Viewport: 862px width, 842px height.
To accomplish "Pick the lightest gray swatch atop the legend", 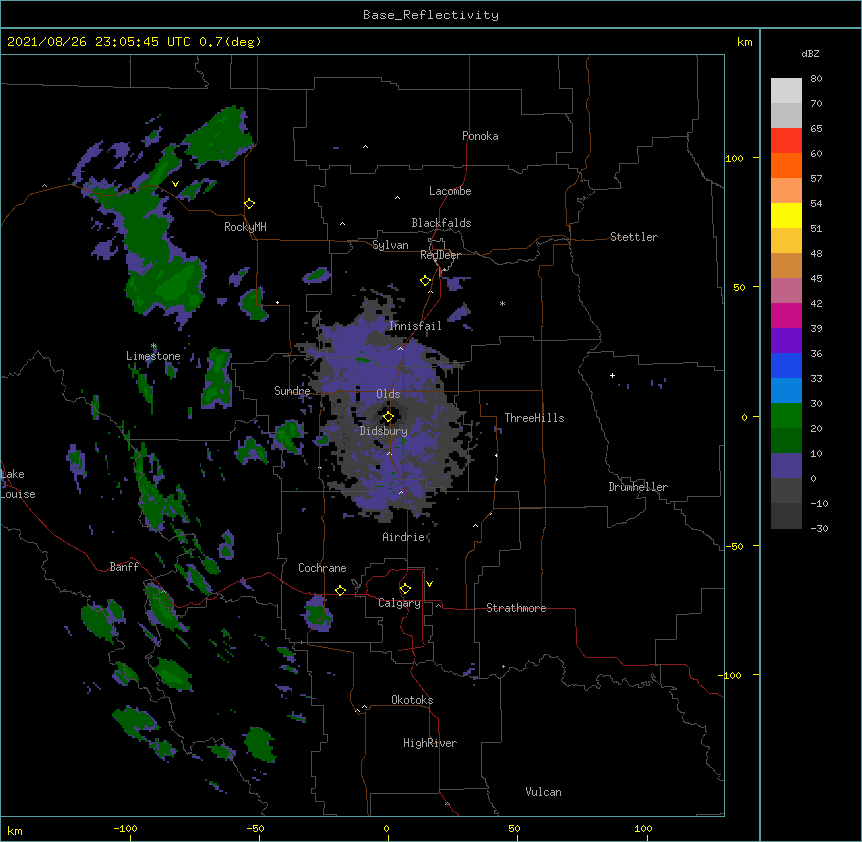I will point(786,91).
